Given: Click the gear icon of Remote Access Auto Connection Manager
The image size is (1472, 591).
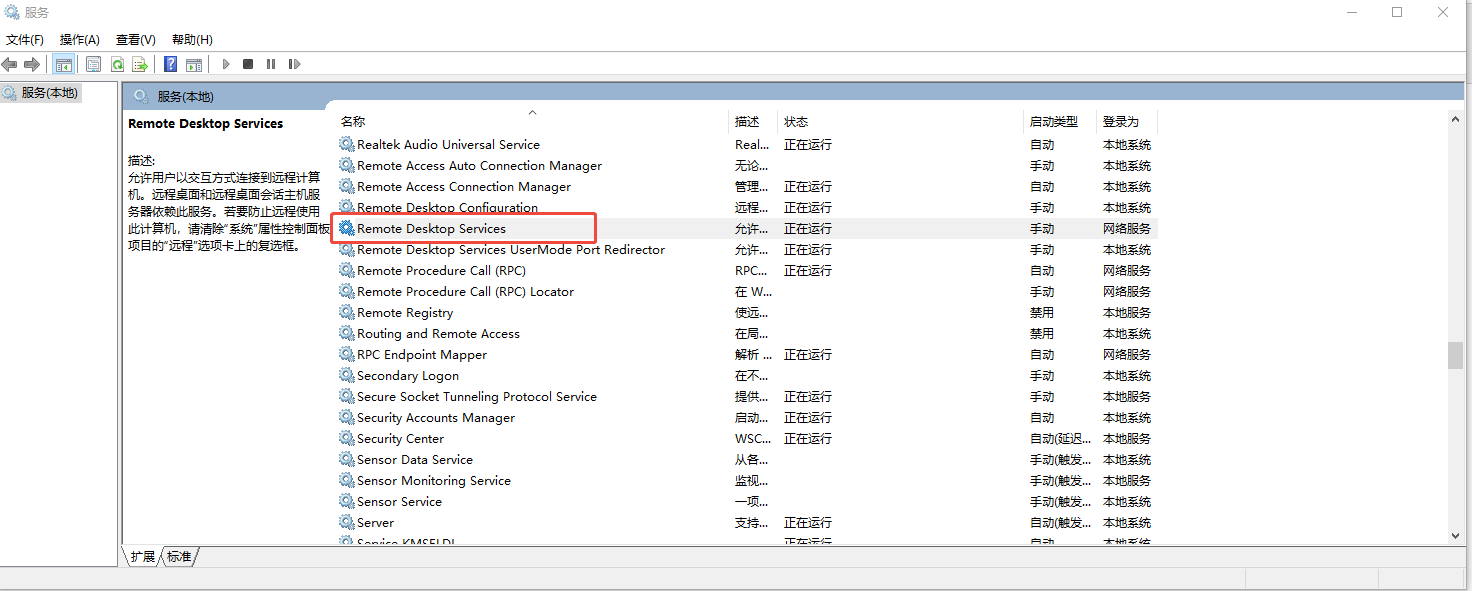Looking at the screenshot, I should (x=347, y=165).
